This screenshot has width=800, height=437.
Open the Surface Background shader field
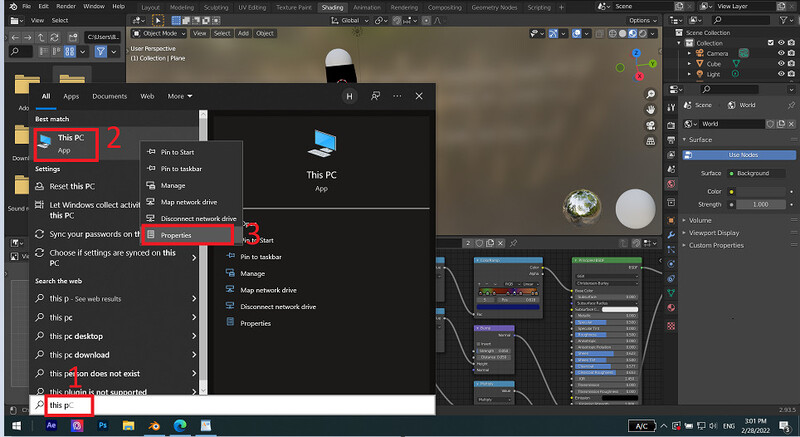(x=757, y=173)
